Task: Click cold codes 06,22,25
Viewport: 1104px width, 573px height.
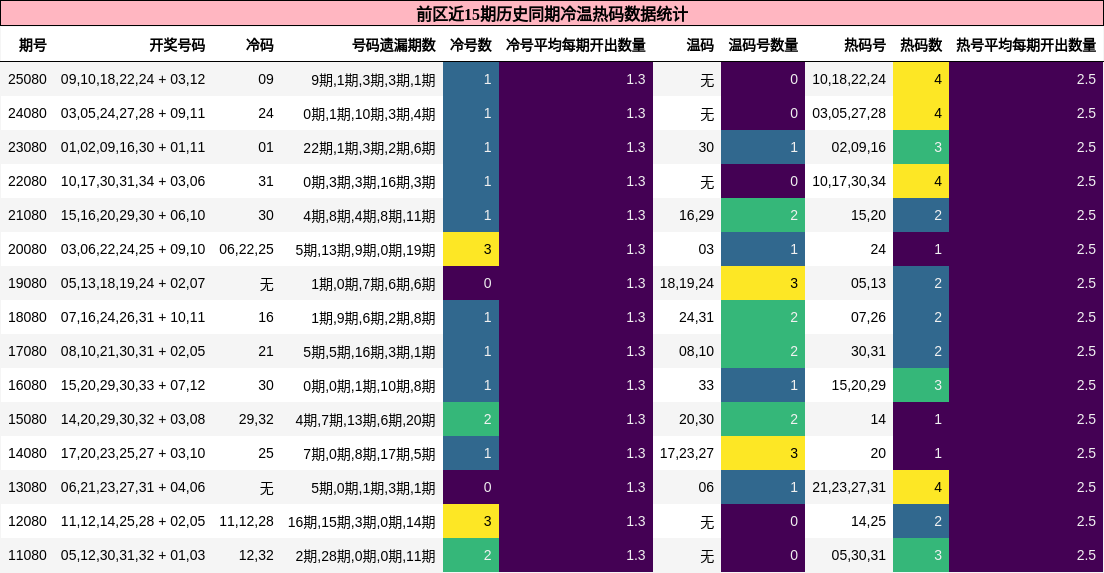Action: (x=246, y=249)
